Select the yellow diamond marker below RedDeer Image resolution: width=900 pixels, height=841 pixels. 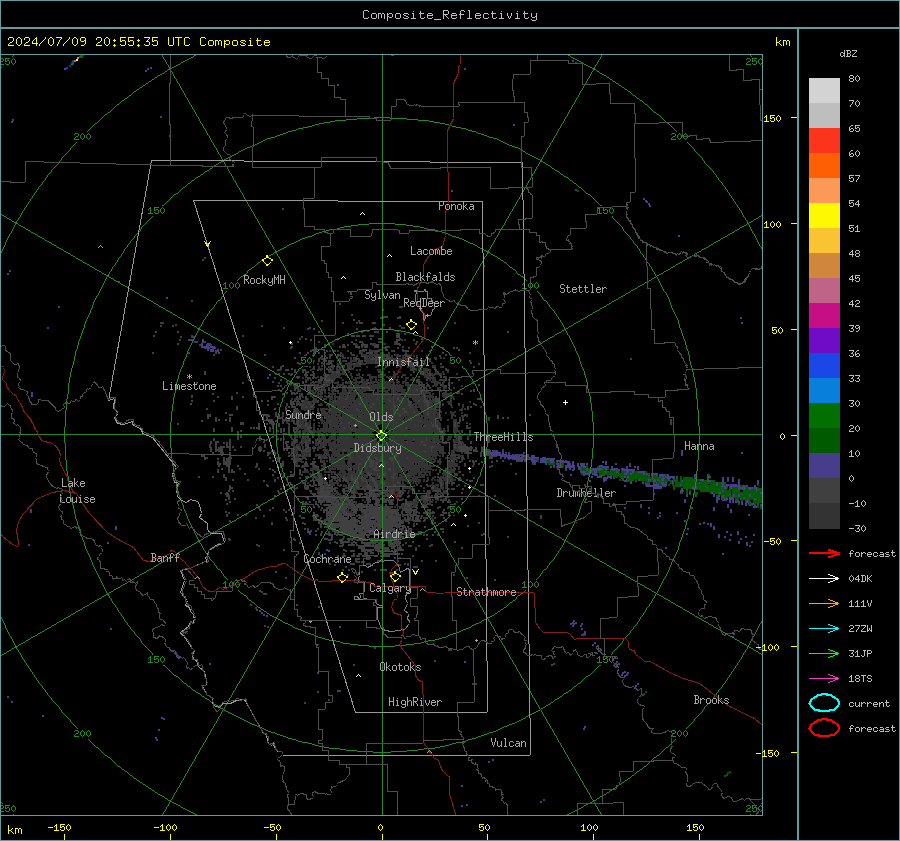pyautogui.click(x=411, y=325)
